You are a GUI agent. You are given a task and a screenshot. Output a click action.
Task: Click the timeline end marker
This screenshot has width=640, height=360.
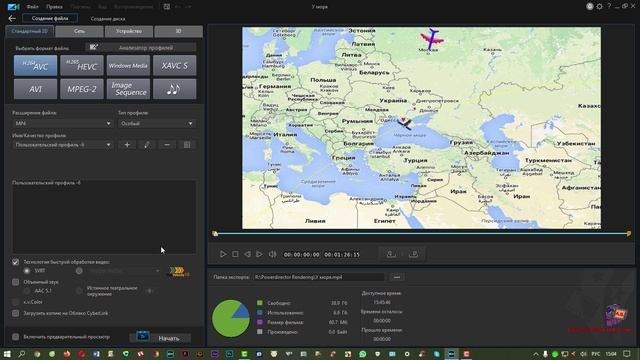point(629,233)
